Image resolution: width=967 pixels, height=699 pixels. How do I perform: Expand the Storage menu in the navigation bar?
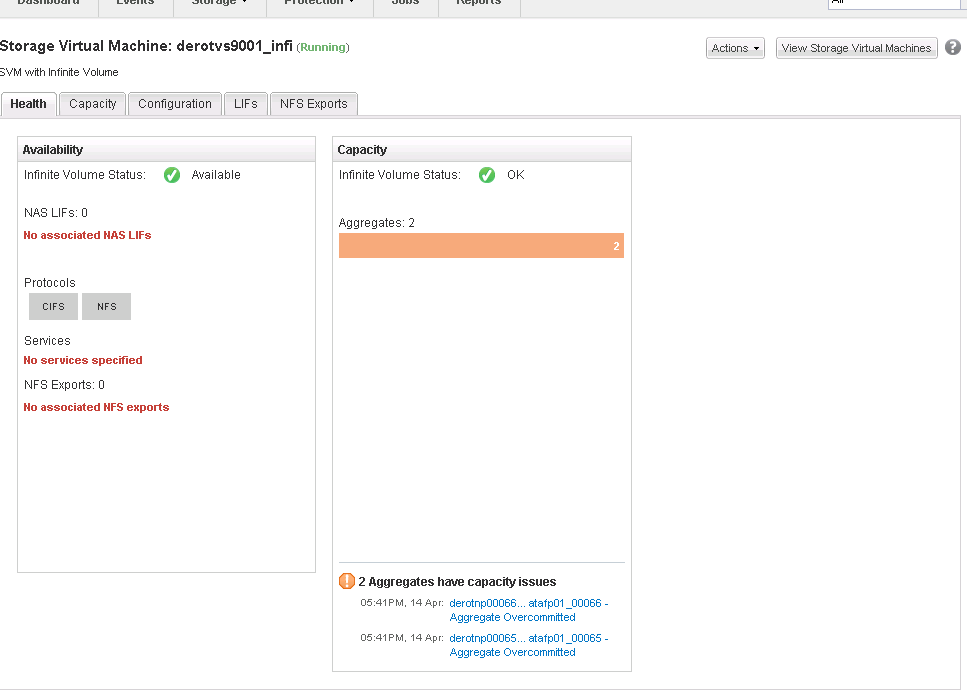point(219,4)
